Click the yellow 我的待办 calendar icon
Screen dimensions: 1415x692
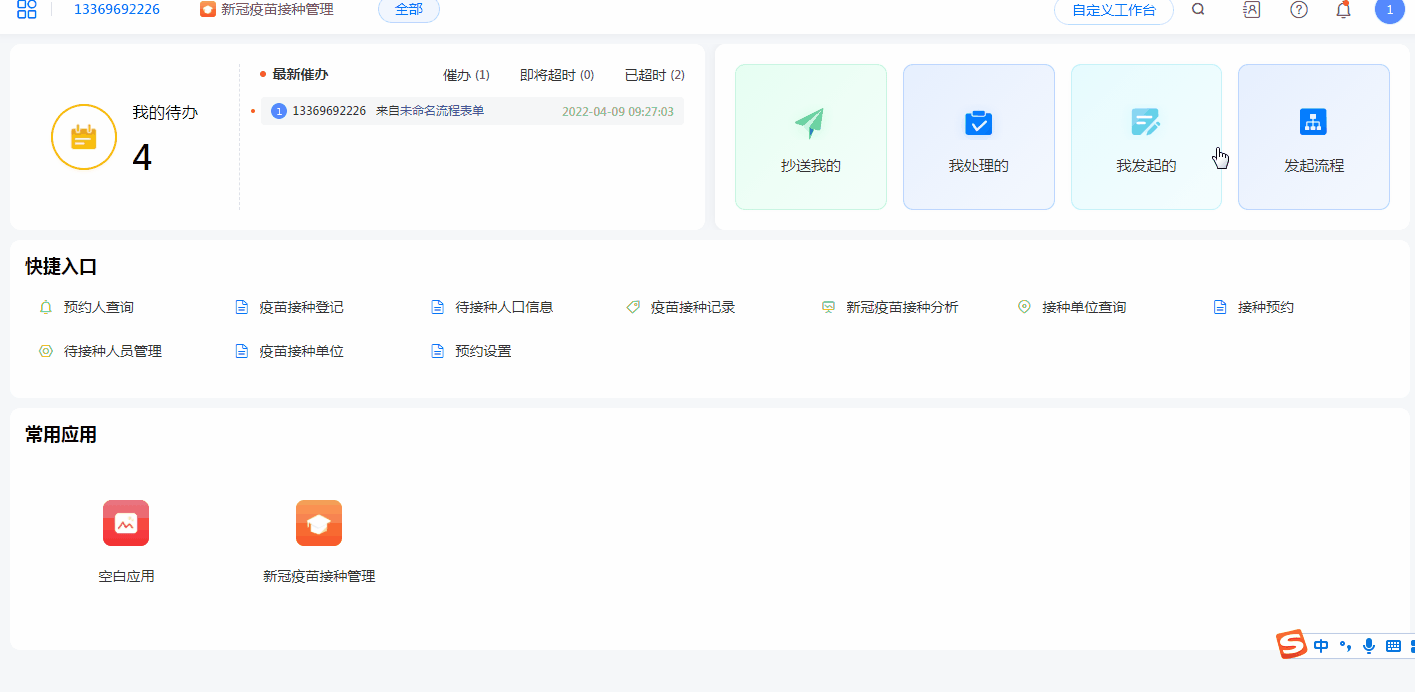click(84, 137)
